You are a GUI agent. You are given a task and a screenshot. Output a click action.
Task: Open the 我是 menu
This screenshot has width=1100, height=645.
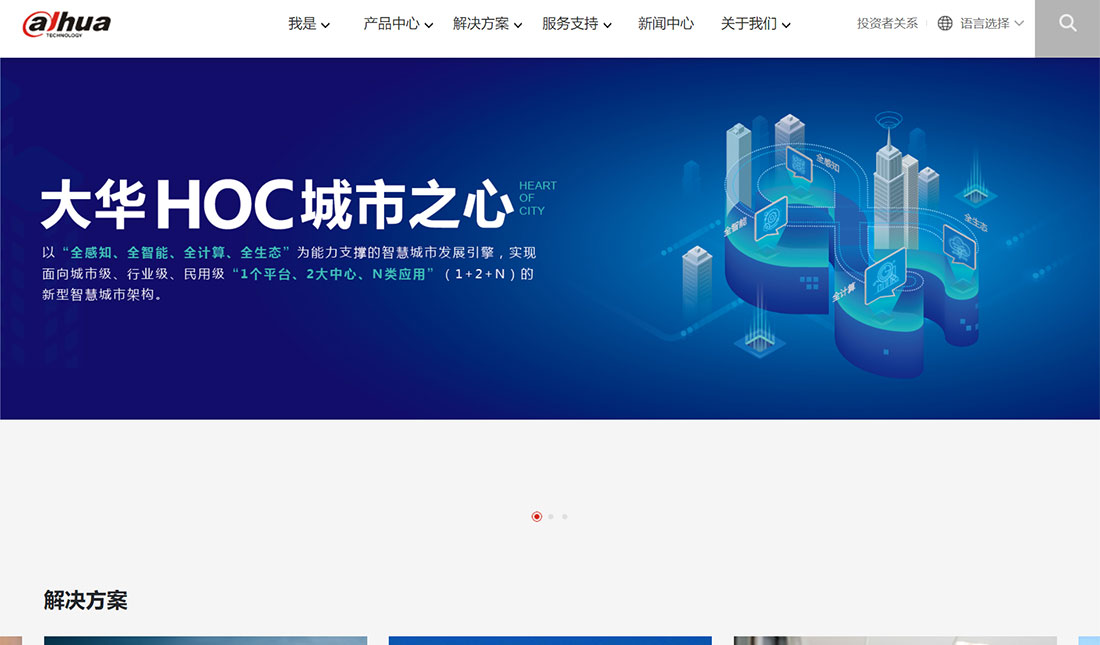(x=302, y=24)
